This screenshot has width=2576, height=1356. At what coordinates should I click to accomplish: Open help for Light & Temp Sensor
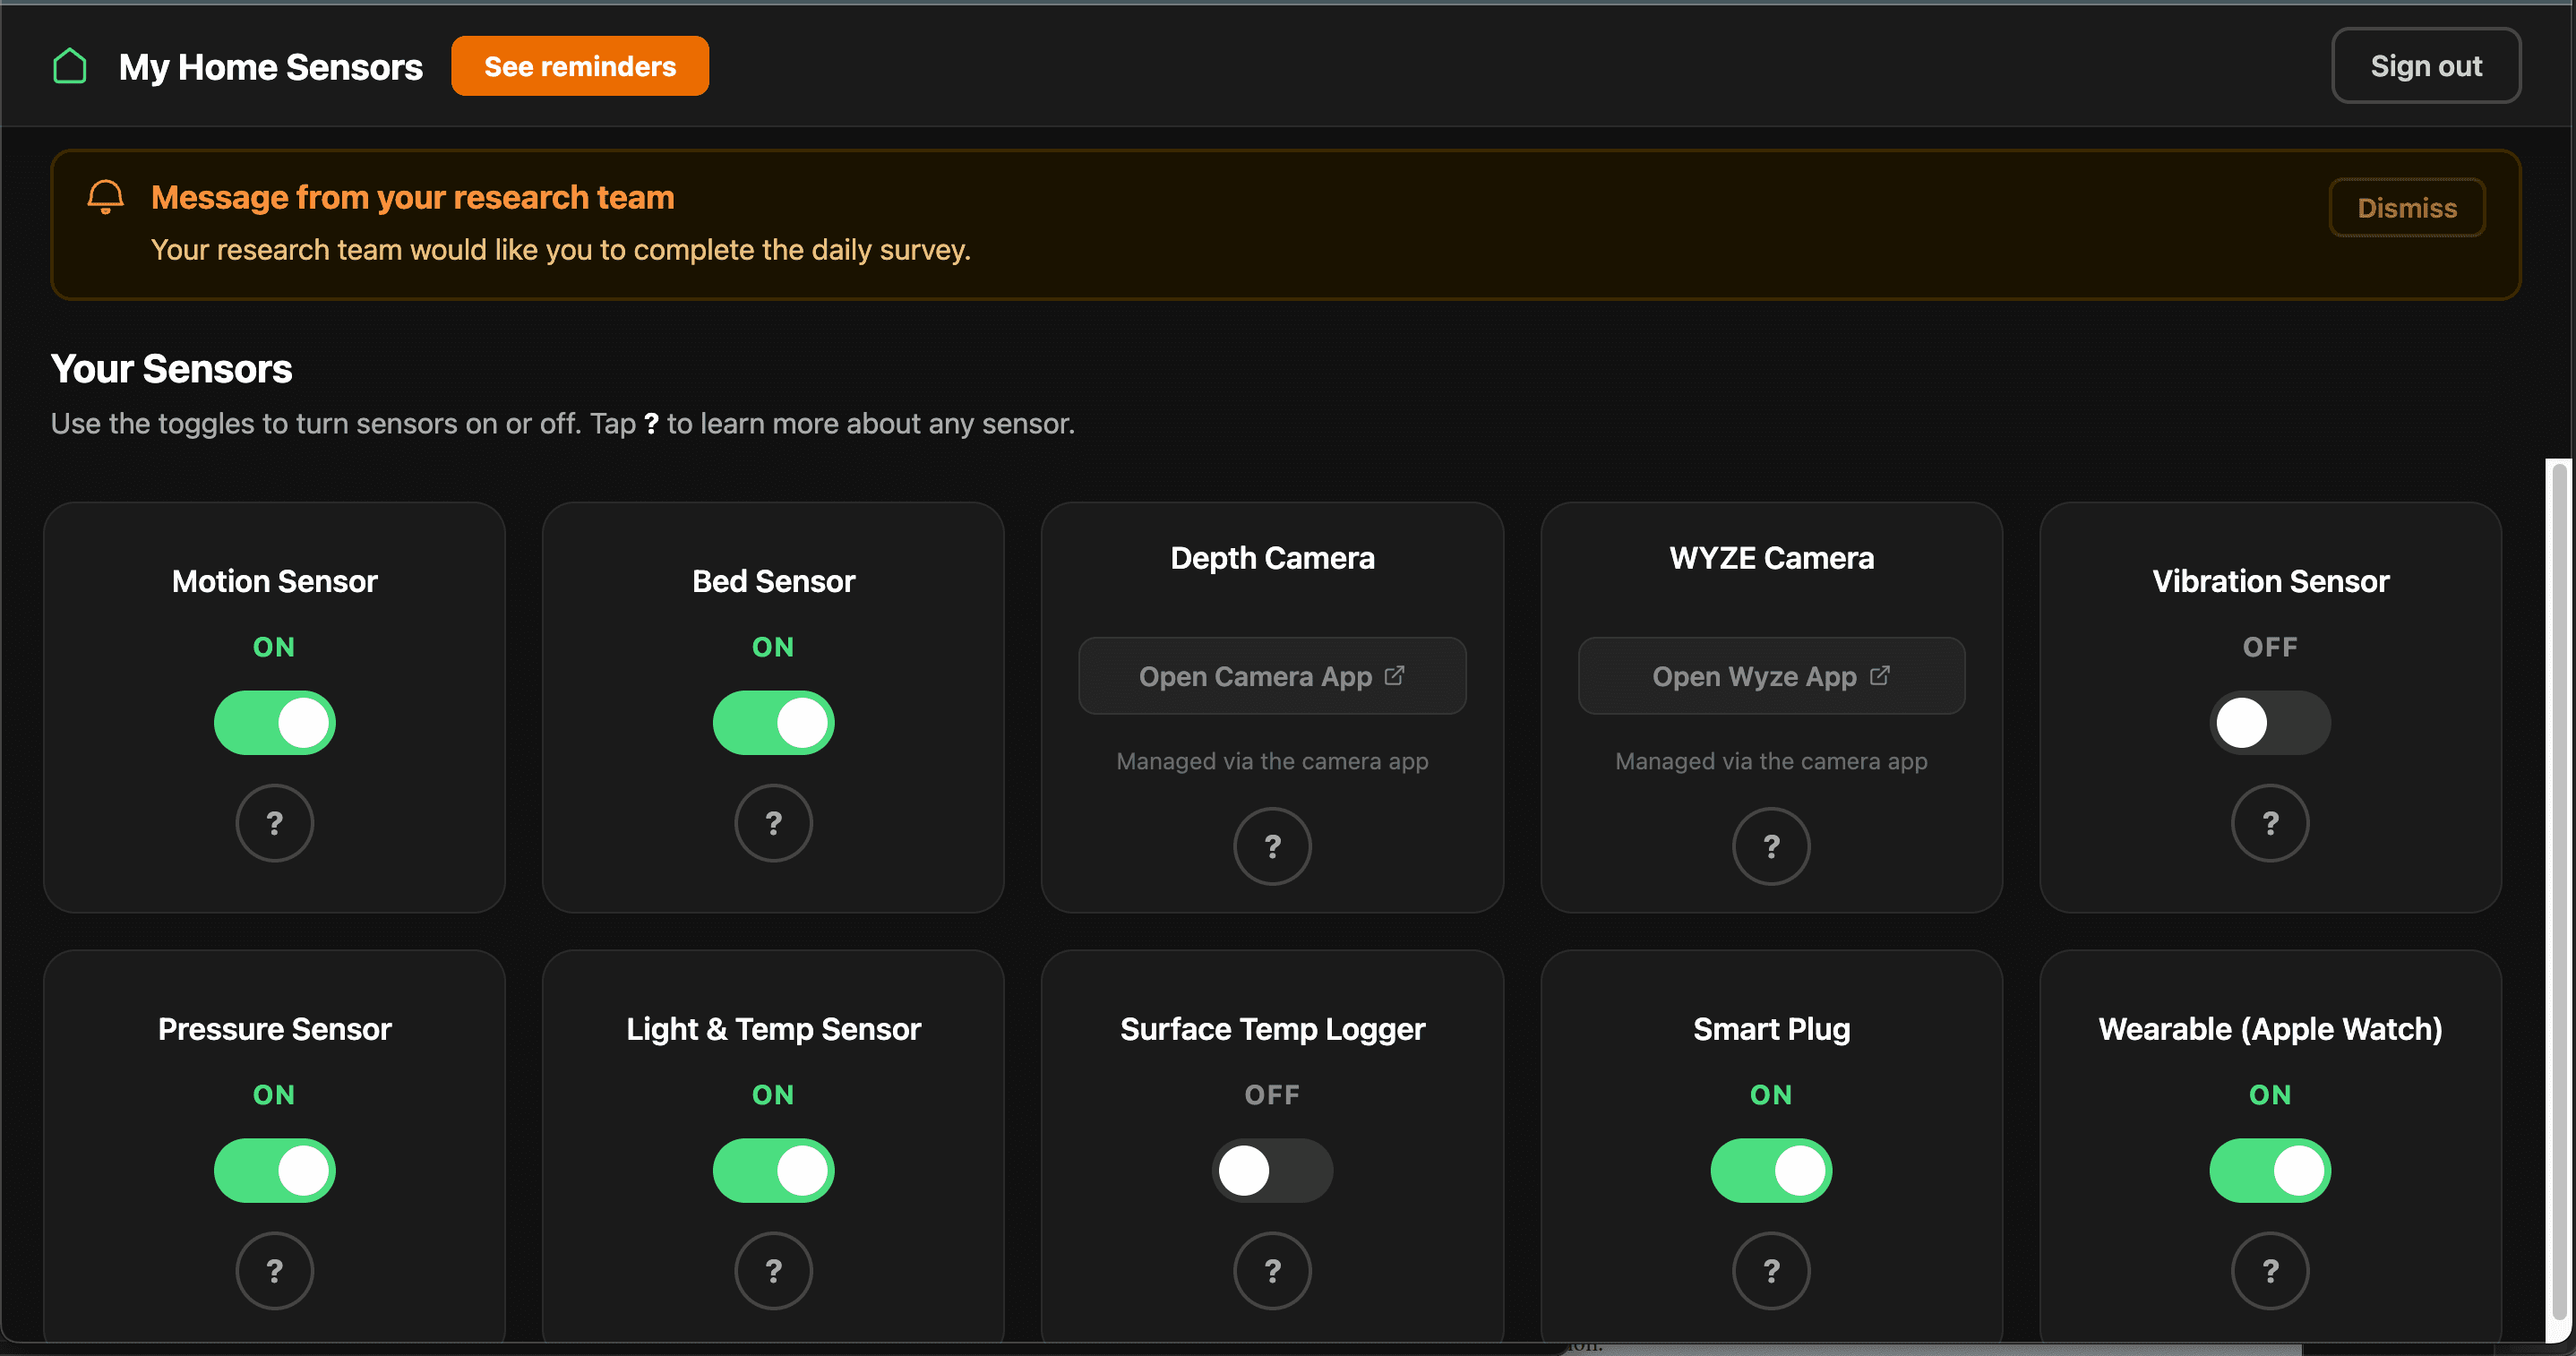coord(773,1270)
